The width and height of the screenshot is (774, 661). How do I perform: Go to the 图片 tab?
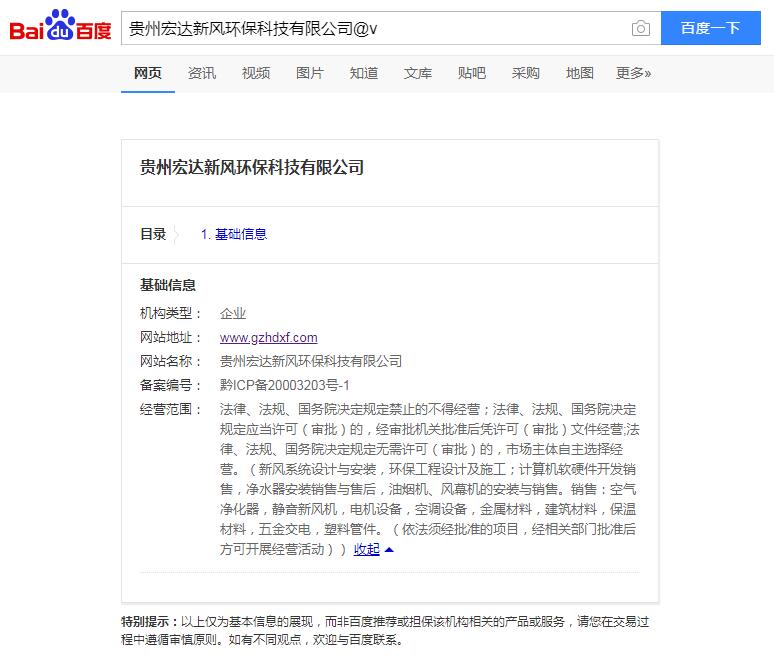310,73
